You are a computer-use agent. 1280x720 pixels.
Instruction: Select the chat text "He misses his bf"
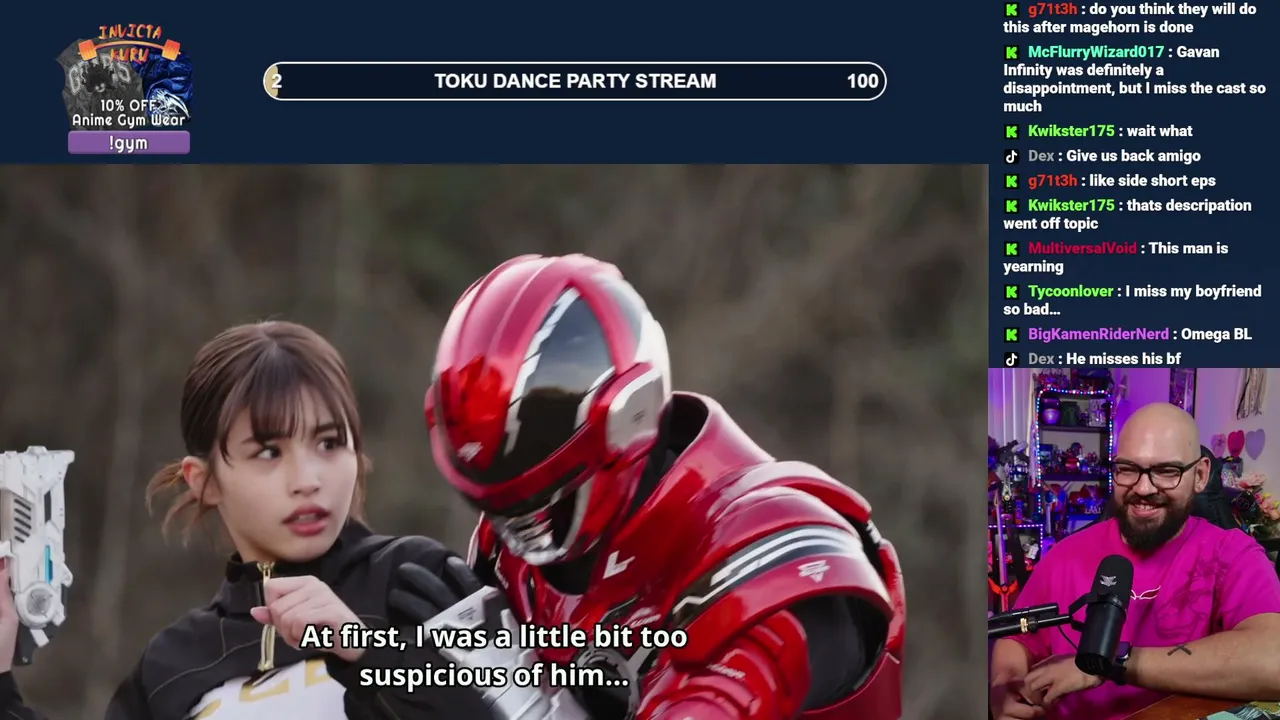1123,359
